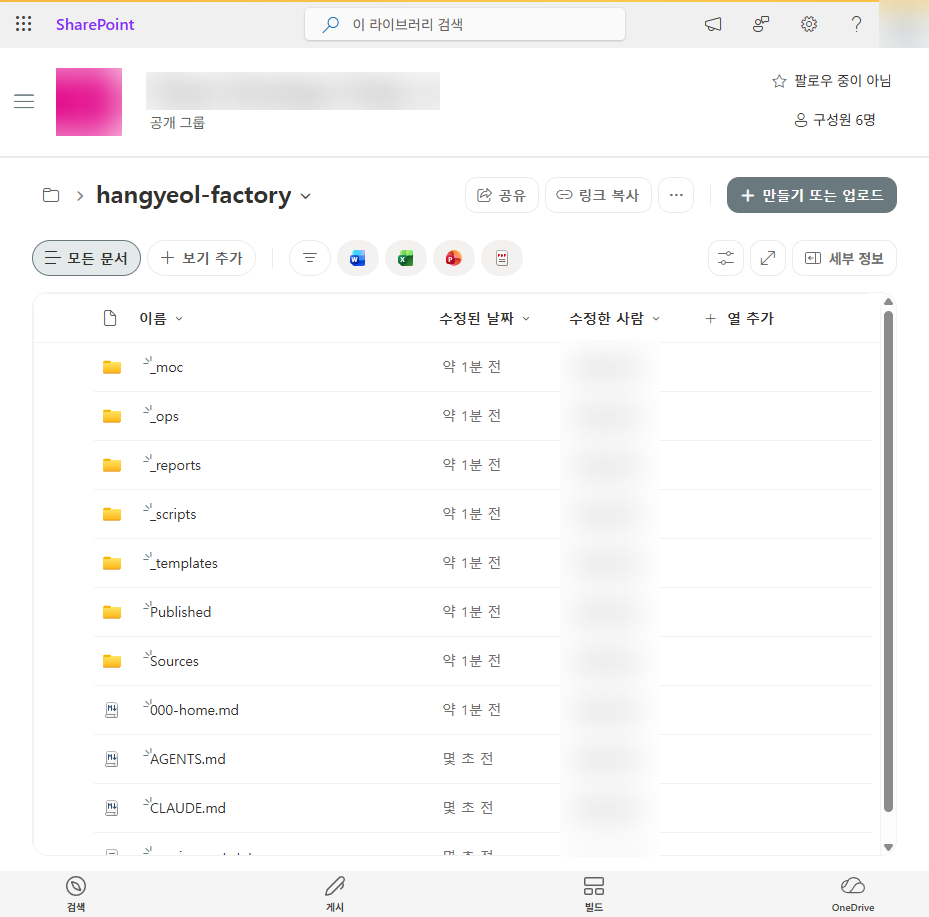Screen dimensions: 929x917
Task: Share the current folder
Action: point(501,195)
